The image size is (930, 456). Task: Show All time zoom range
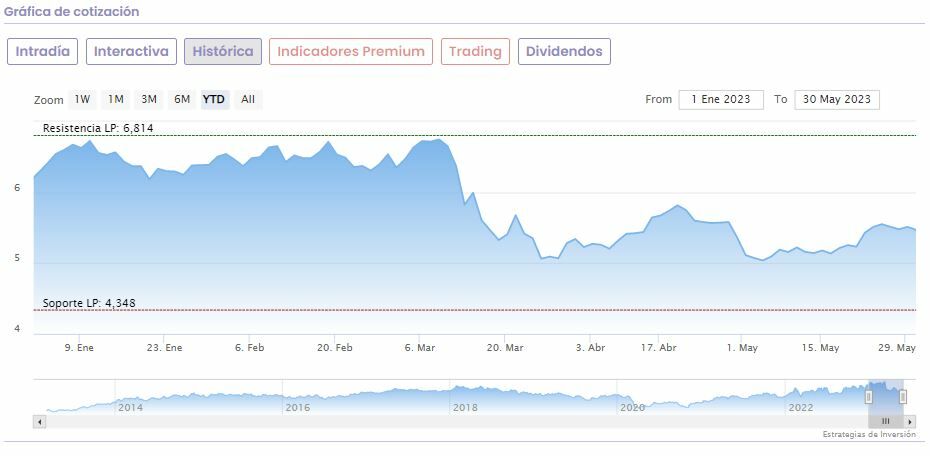248,99
